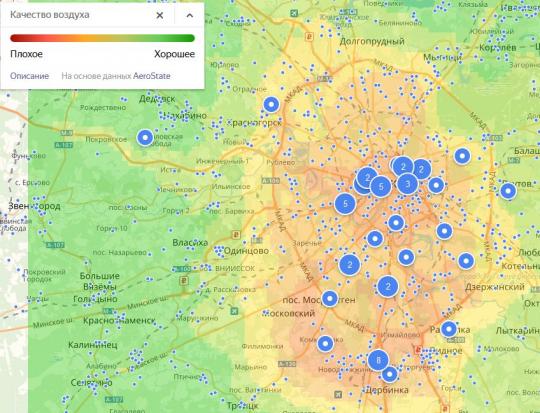Click the parking icon near Одинцово
This screenshot has width=540, height=413.
click(x=236, y=235)
